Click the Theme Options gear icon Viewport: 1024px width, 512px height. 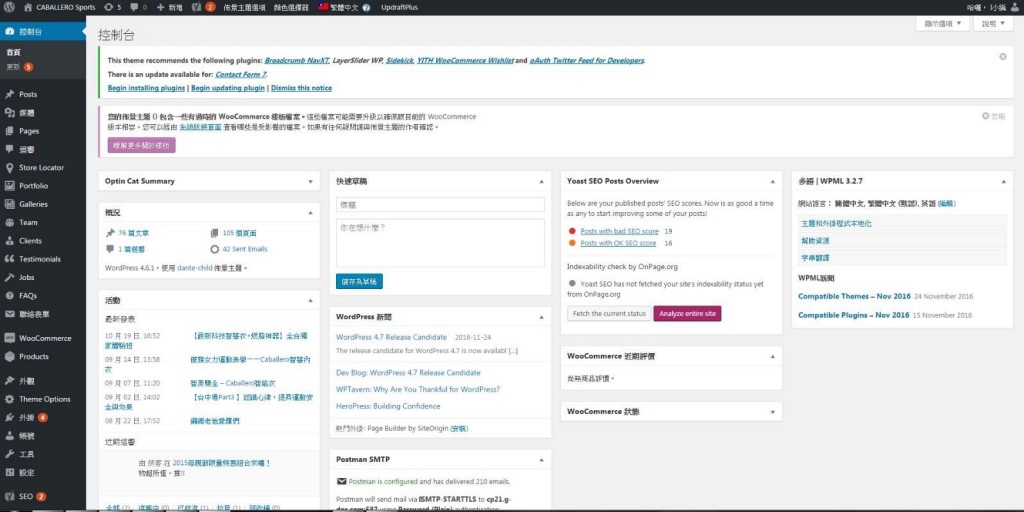click(9, 399)
